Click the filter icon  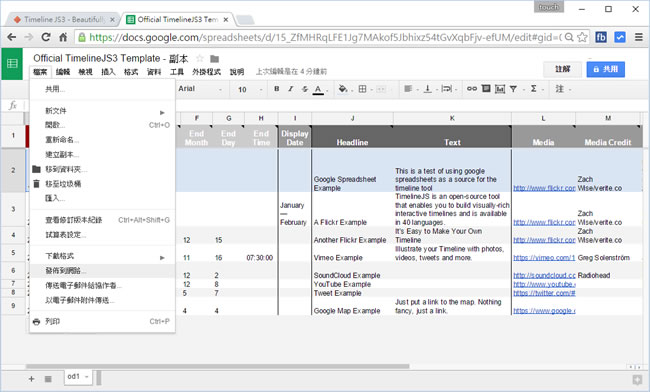(514, 89)
